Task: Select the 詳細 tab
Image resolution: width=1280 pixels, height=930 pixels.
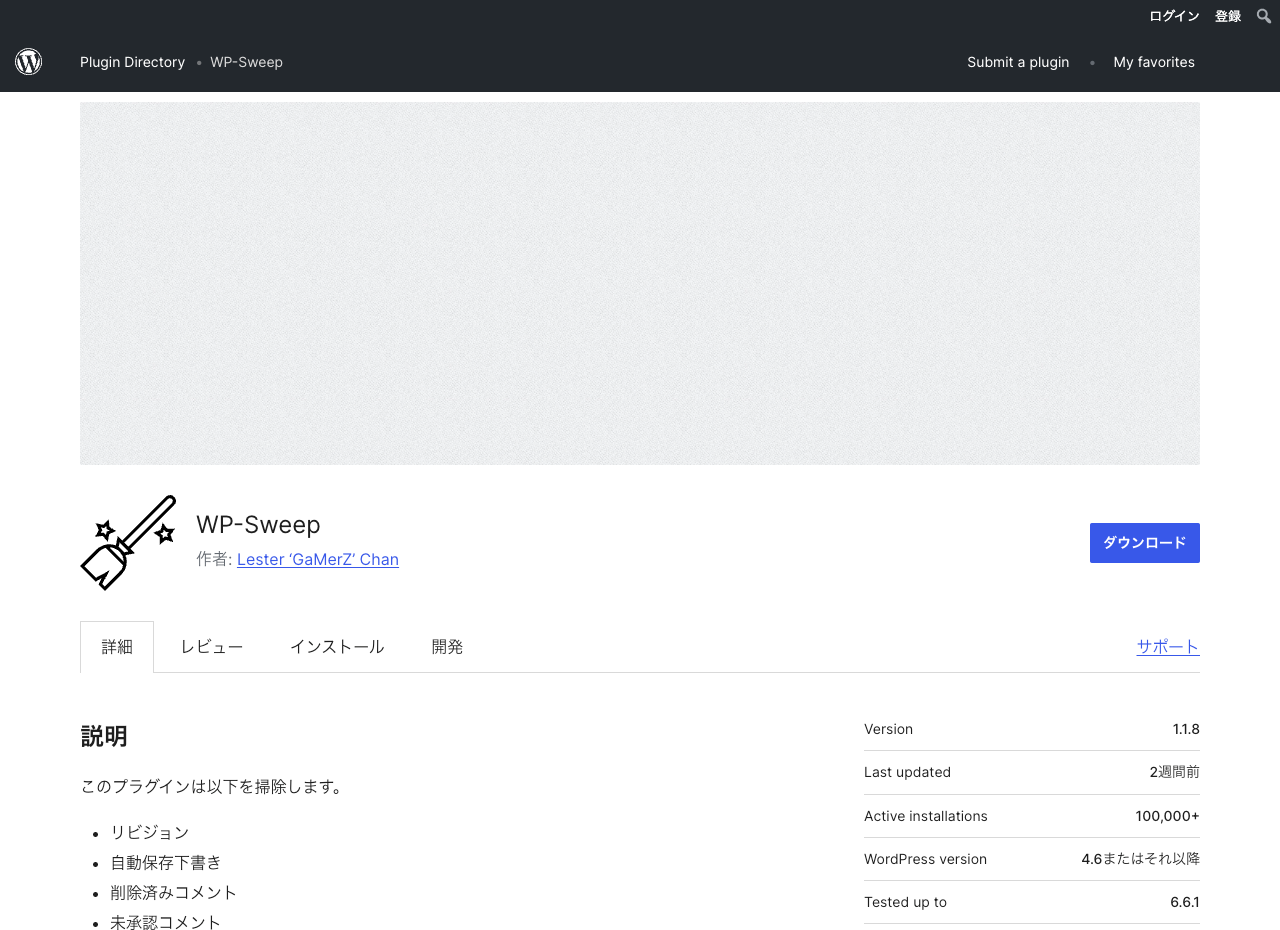Action: click(x=117, y=647)
